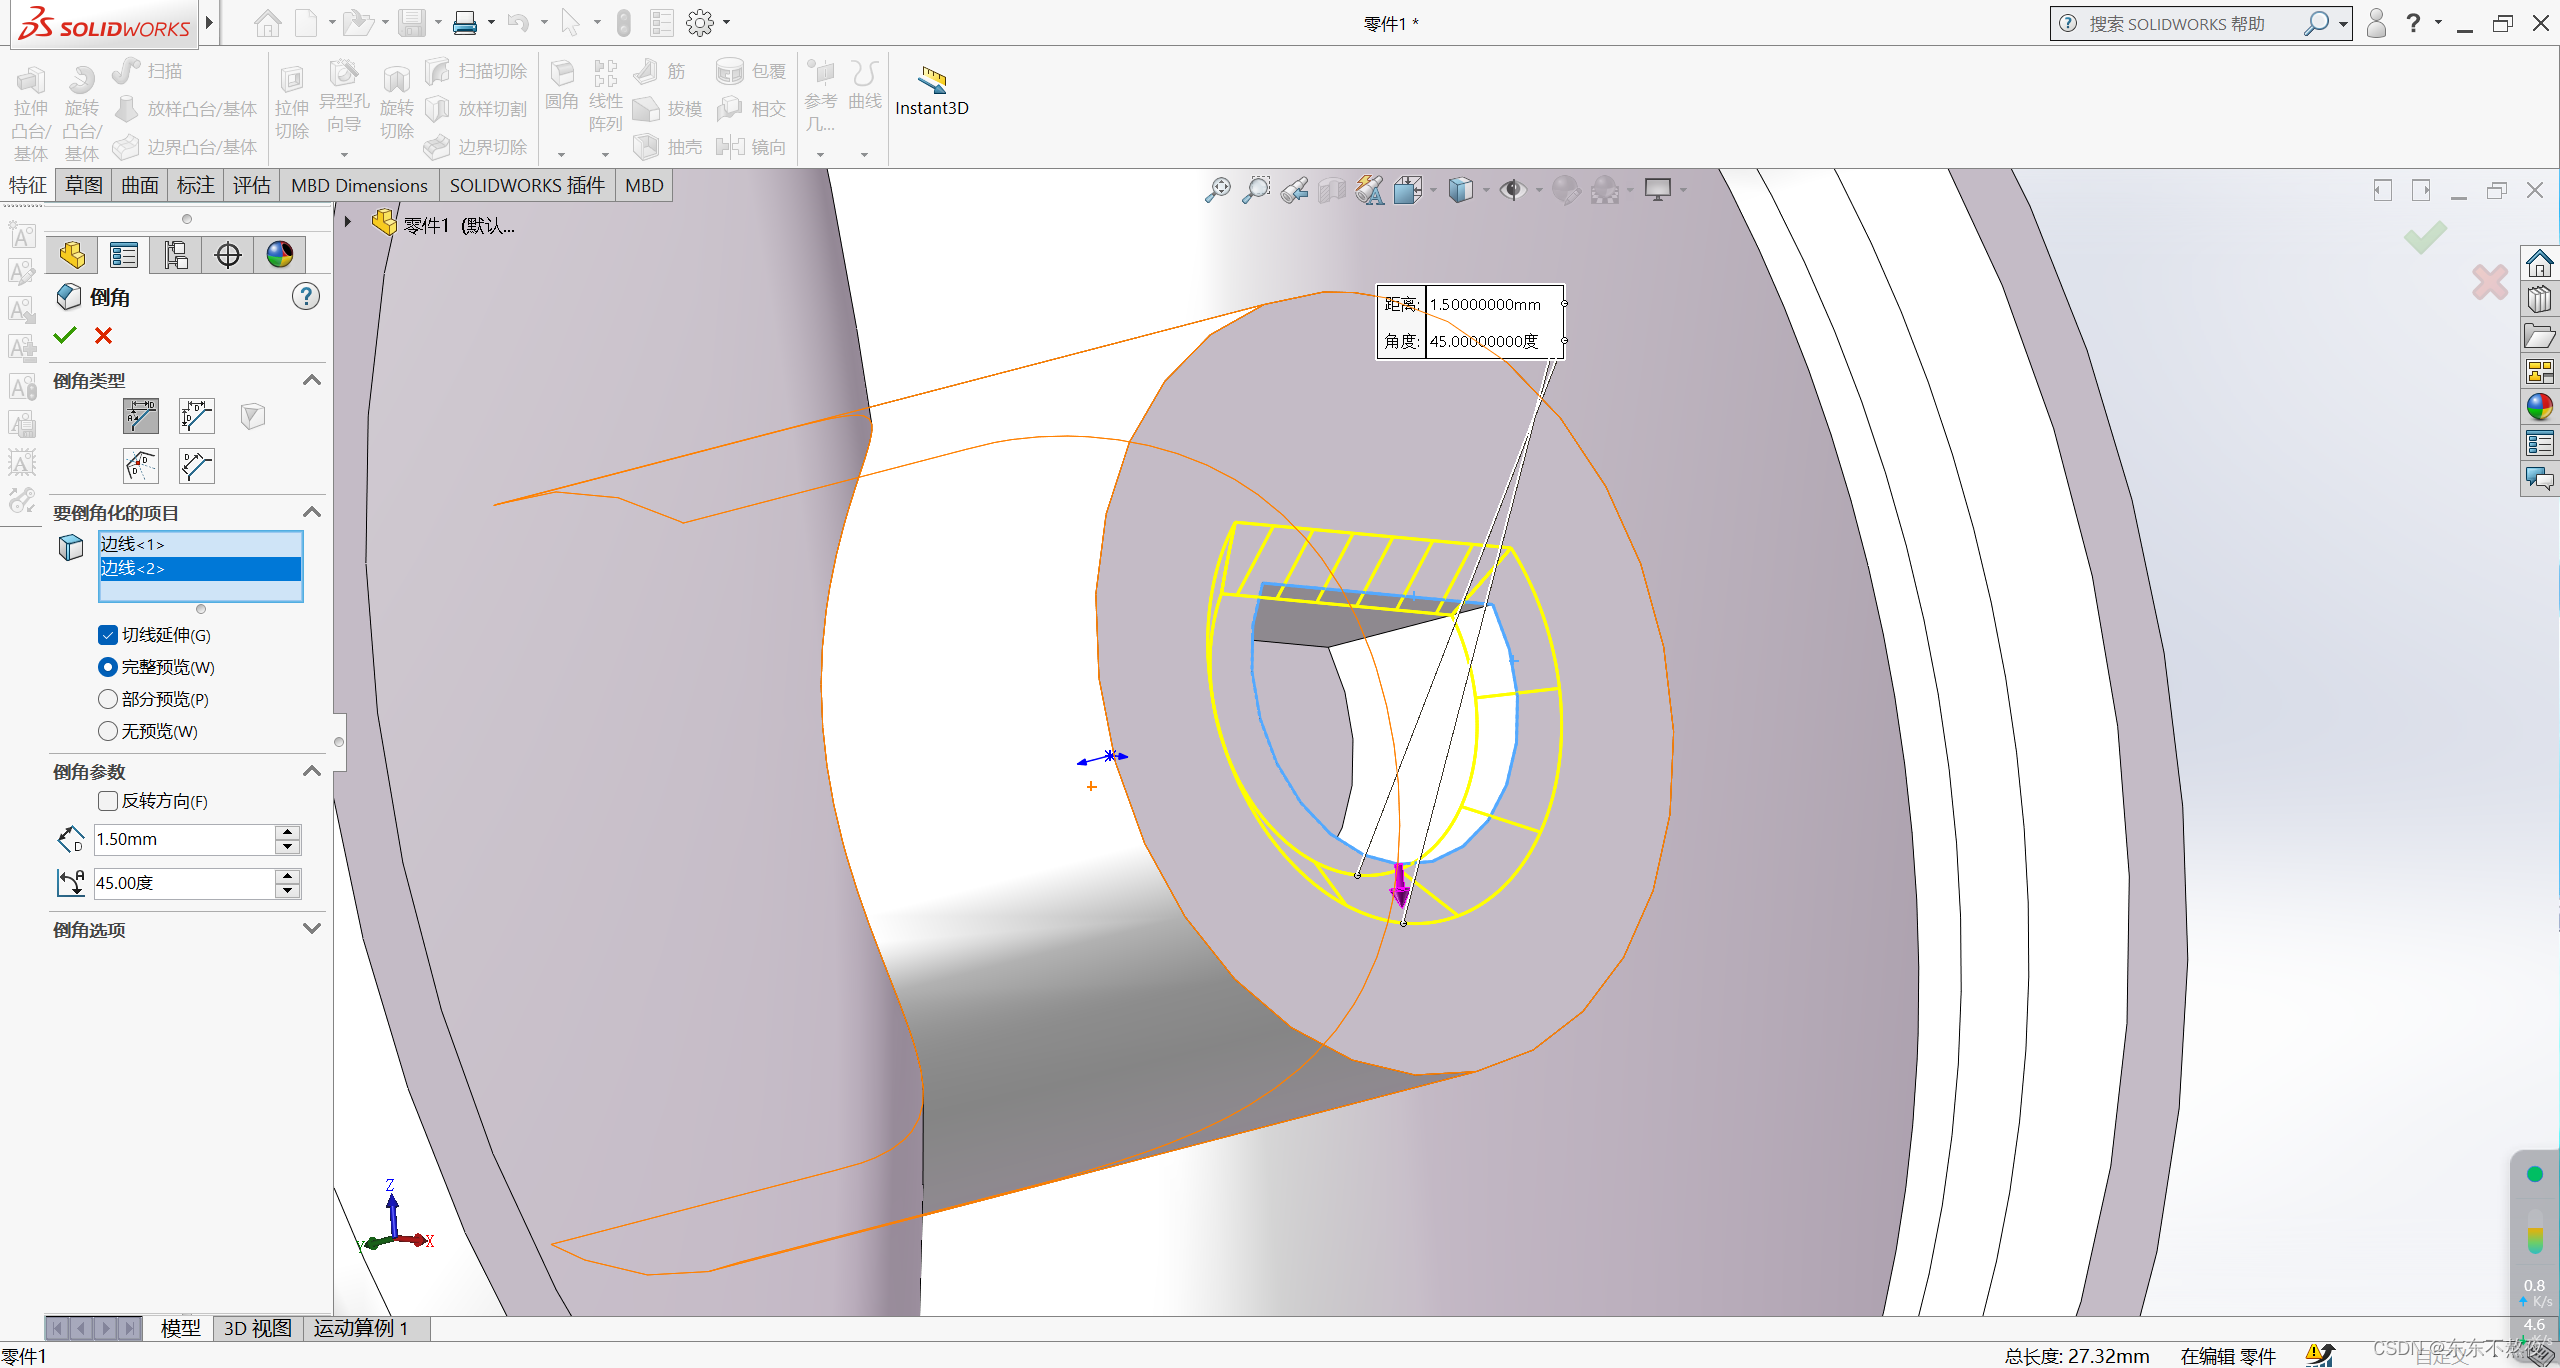Open chamfer help question mark
2560x1368 pixels.
click(x=305, y=296)
